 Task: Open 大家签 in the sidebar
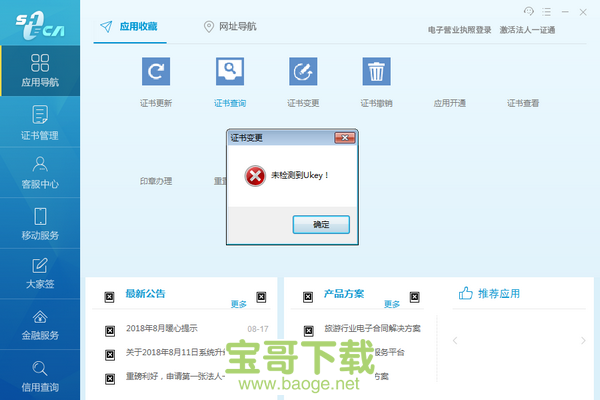pos(40,274)
